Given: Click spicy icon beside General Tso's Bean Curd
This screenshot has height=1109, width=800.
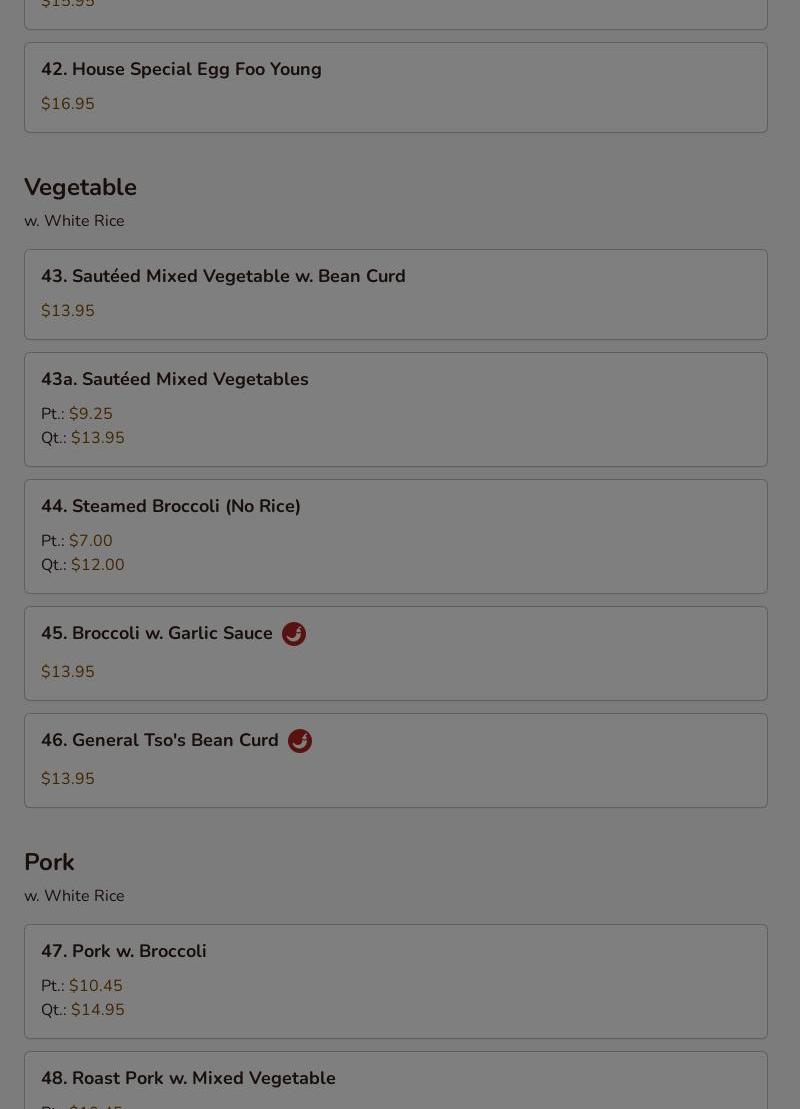Looking at the screenshot, I should coord(300,741).
